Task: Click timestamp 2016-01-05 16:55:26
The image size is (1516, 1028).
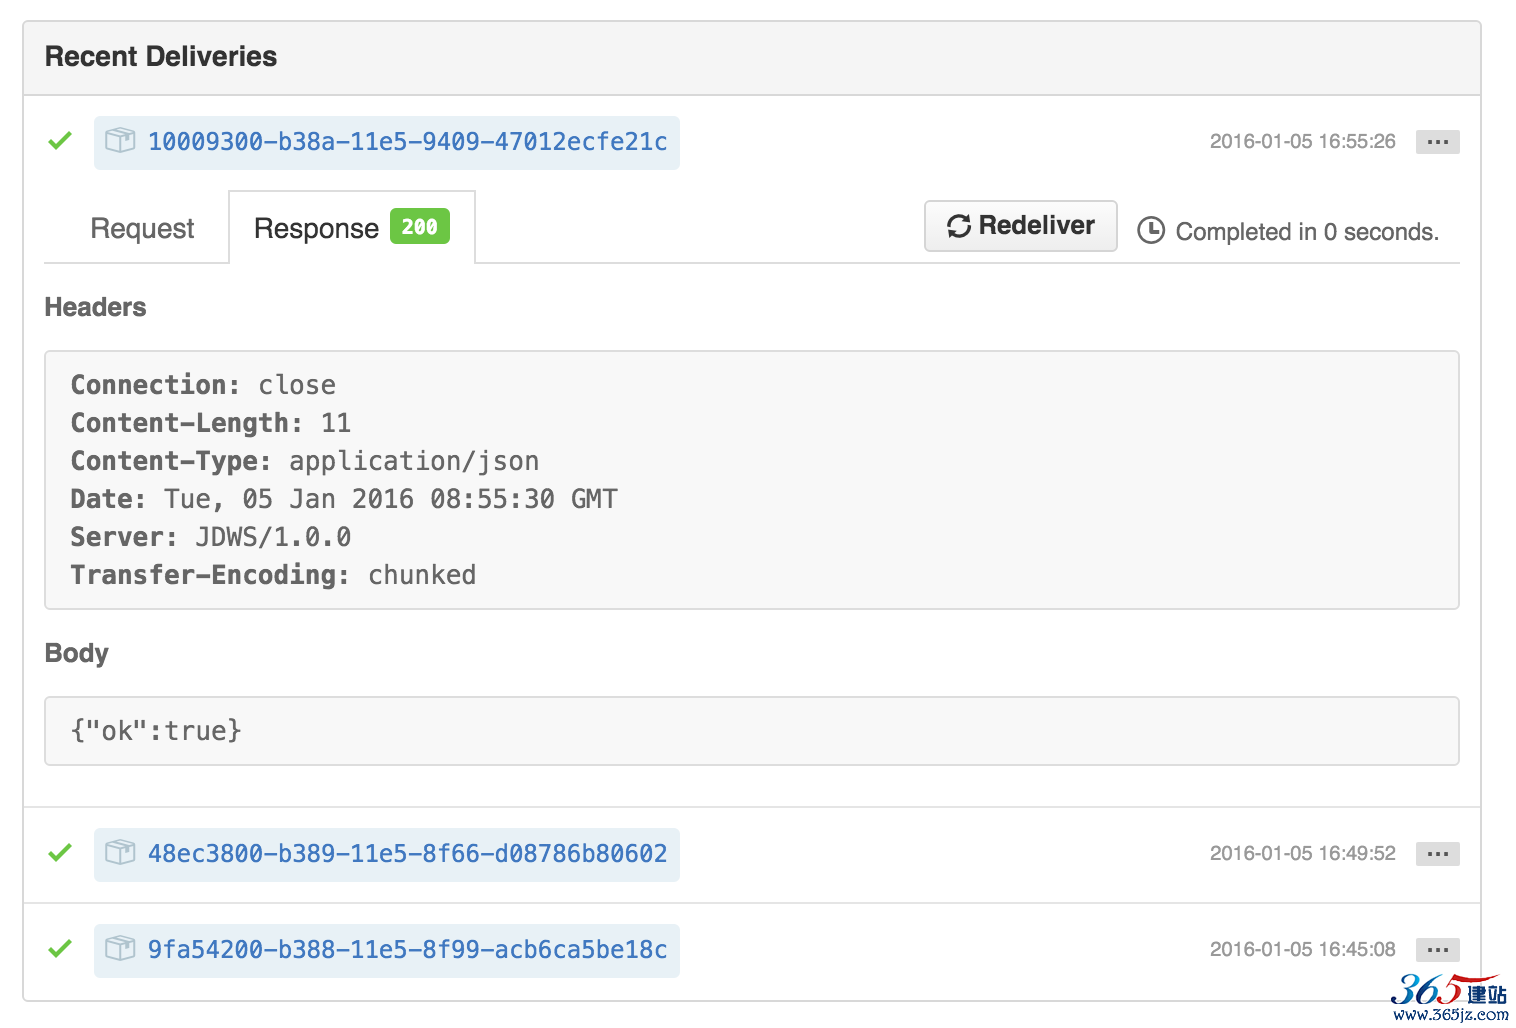Action: pos(1302,142)
